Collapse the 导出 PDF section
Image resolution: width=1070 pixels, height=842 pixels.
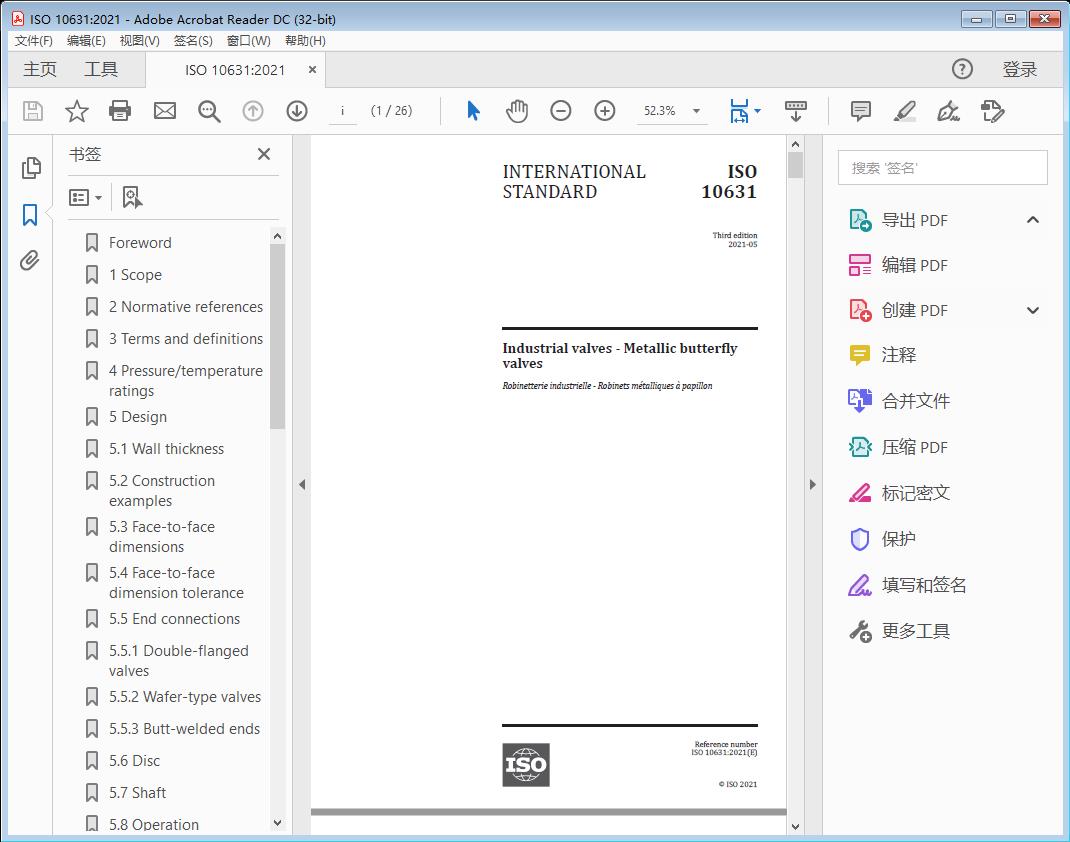1033,220
